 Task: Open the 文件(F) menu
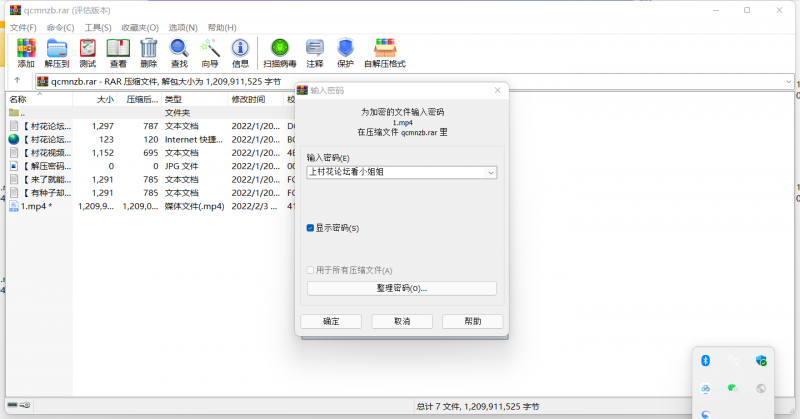(23, 27)
